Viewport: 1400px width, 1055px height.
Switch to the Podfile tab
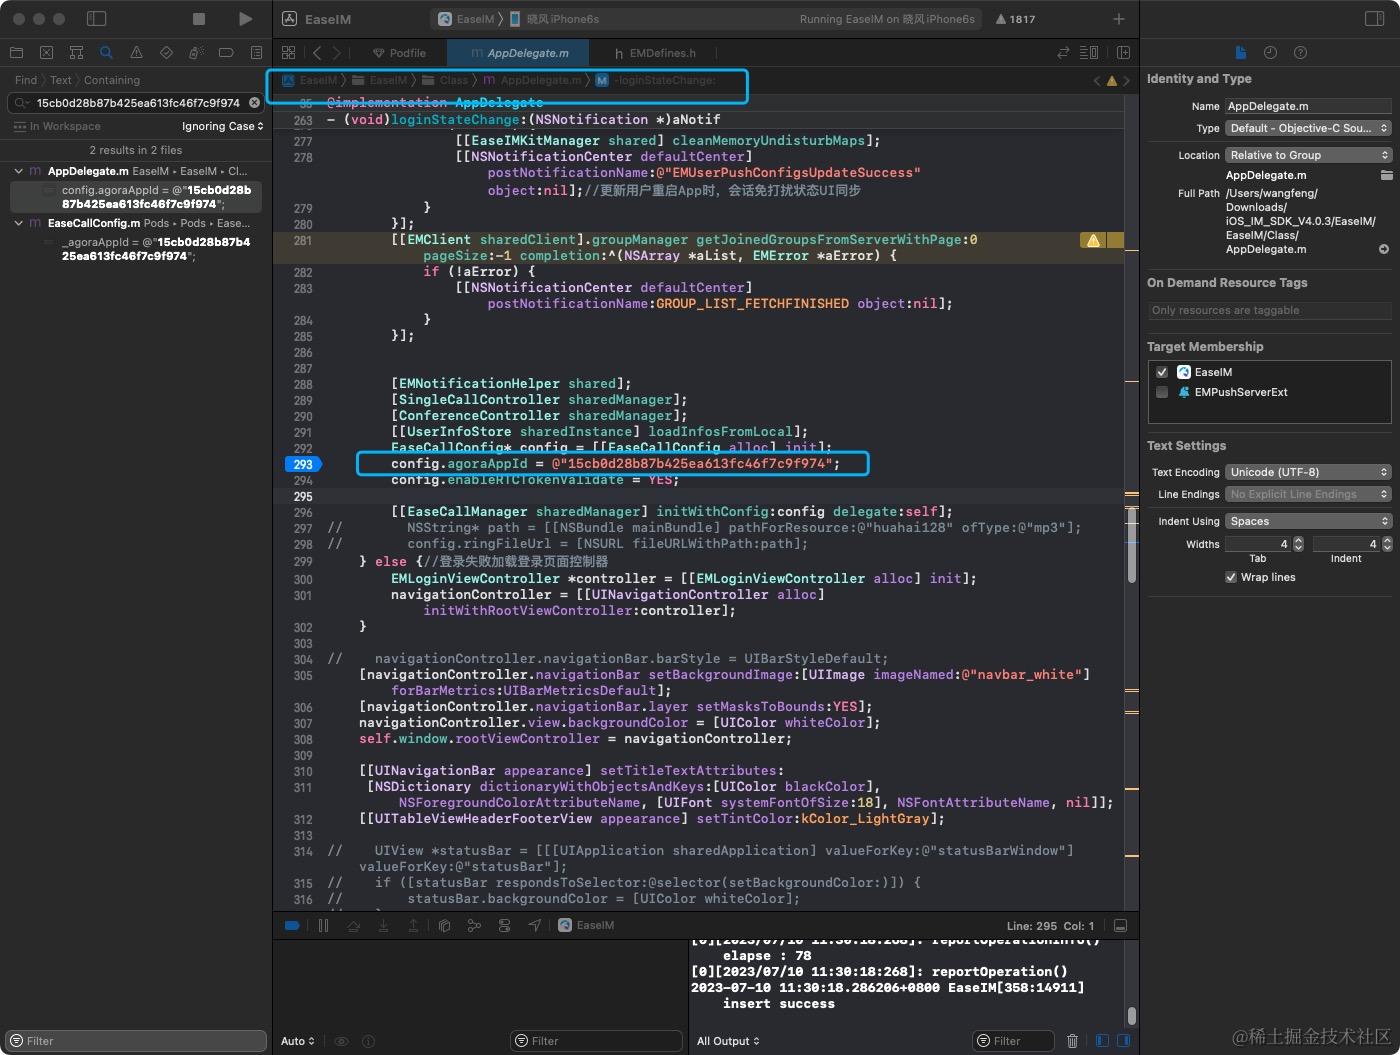[399, 53]
